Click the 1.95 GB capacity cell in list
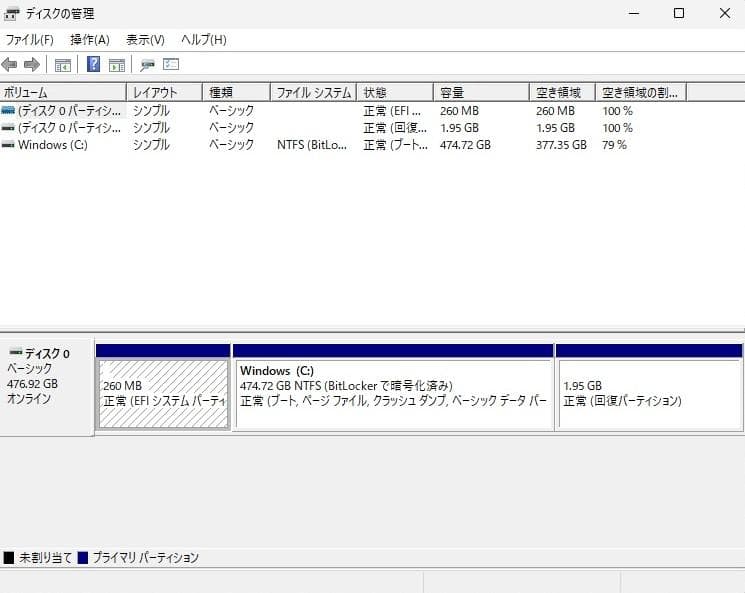The width and height of the screenshot is (745, 593). (459, 128)
